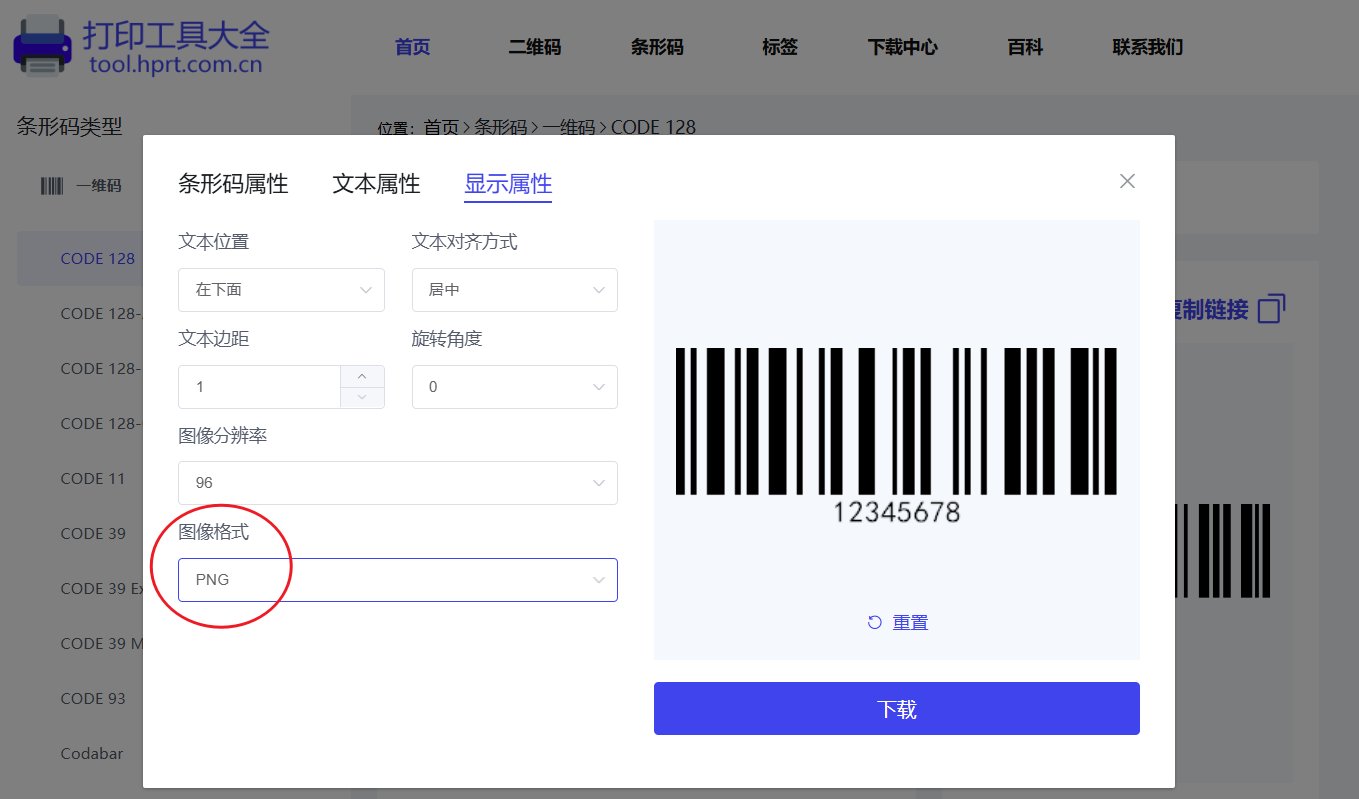
Task: Open the 图像分辨率 dropdown
Action: click(398, 483)
